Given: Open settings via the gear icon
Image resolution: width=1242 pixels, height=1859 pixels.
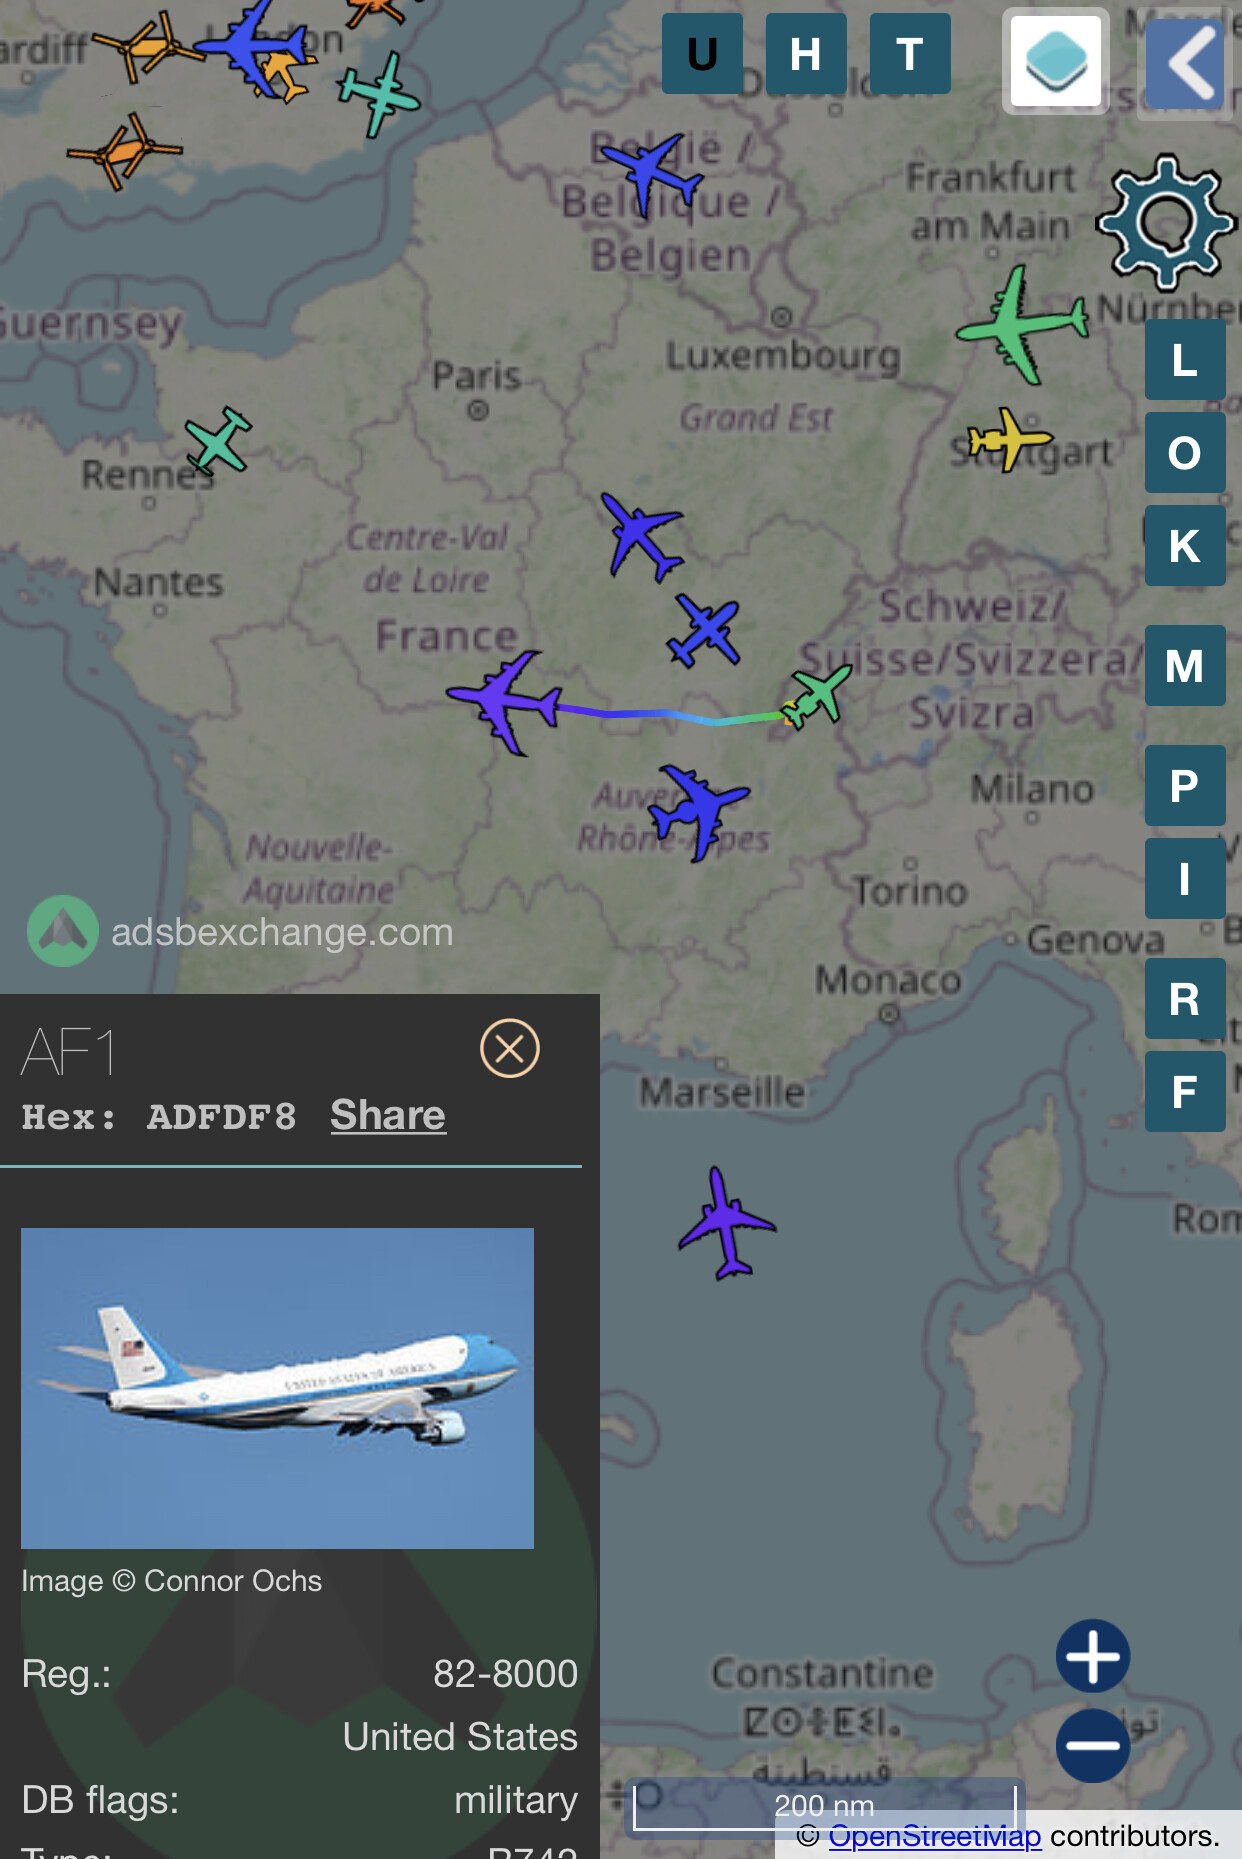Looking at the screenshot, I should [x=1166, y=222].
